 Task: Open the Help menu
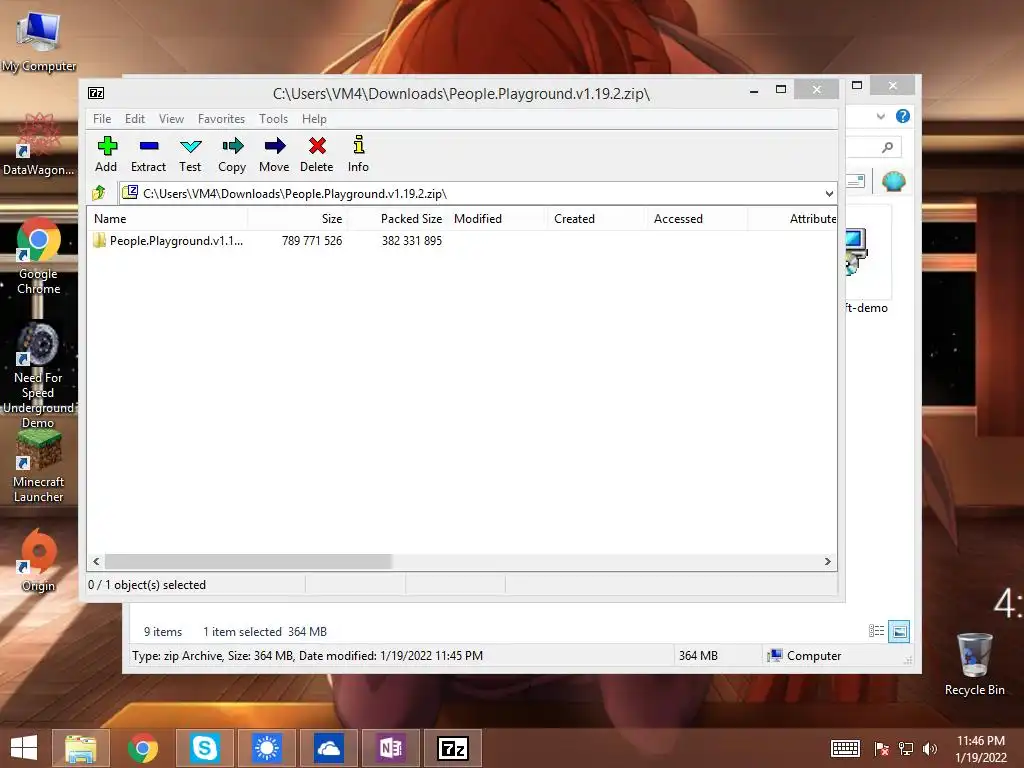coord(314,119)
